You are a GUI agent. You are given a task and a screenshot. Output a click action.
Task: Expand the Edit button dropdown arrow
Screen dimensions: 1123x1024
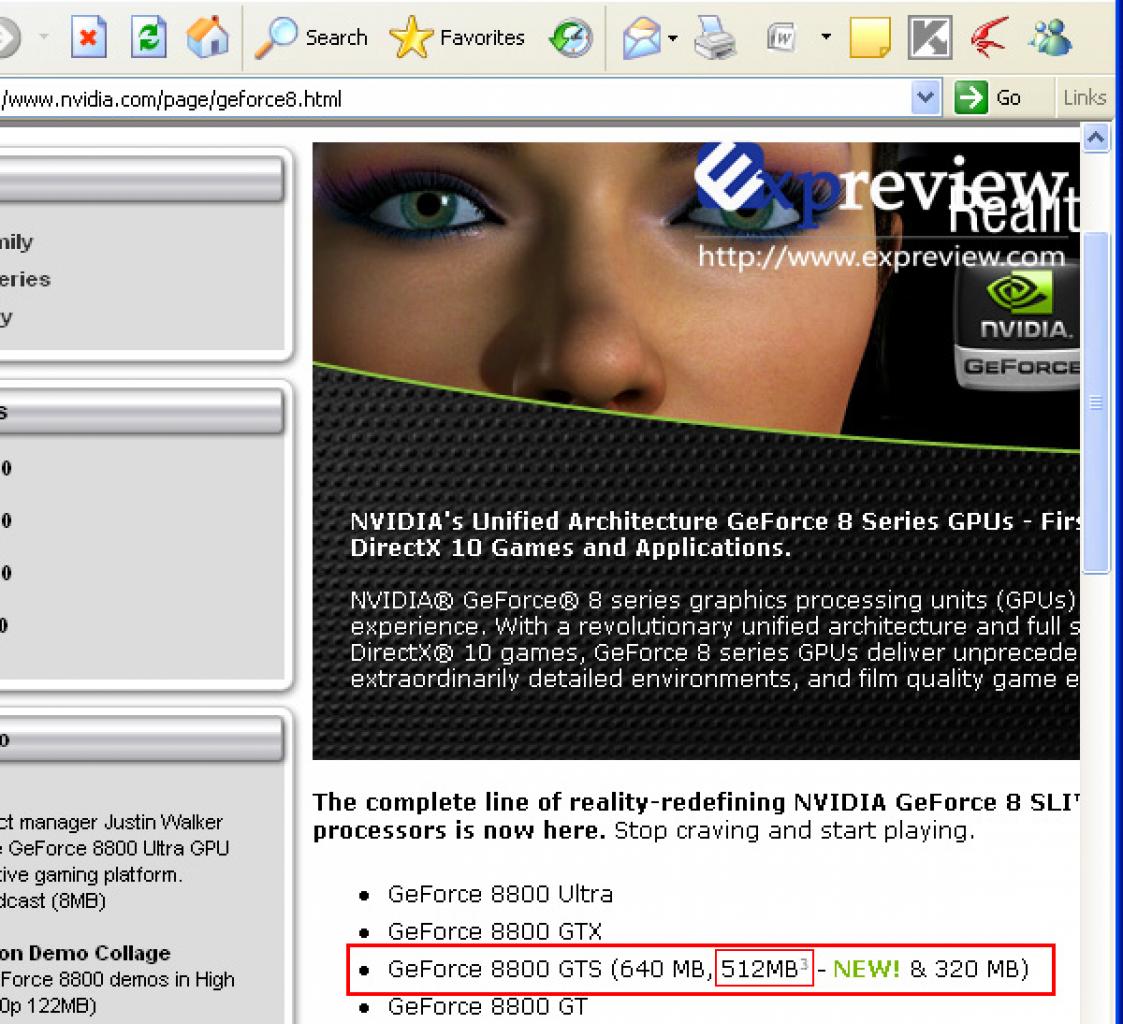[826, 36]
